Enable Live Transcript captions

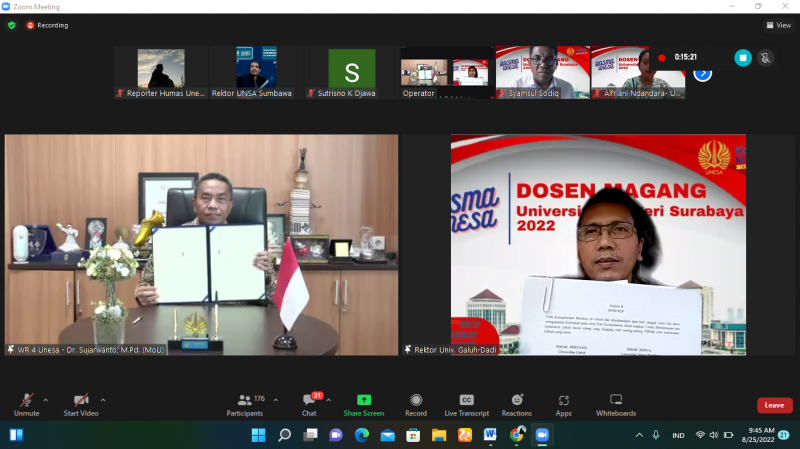coord(466,405)
